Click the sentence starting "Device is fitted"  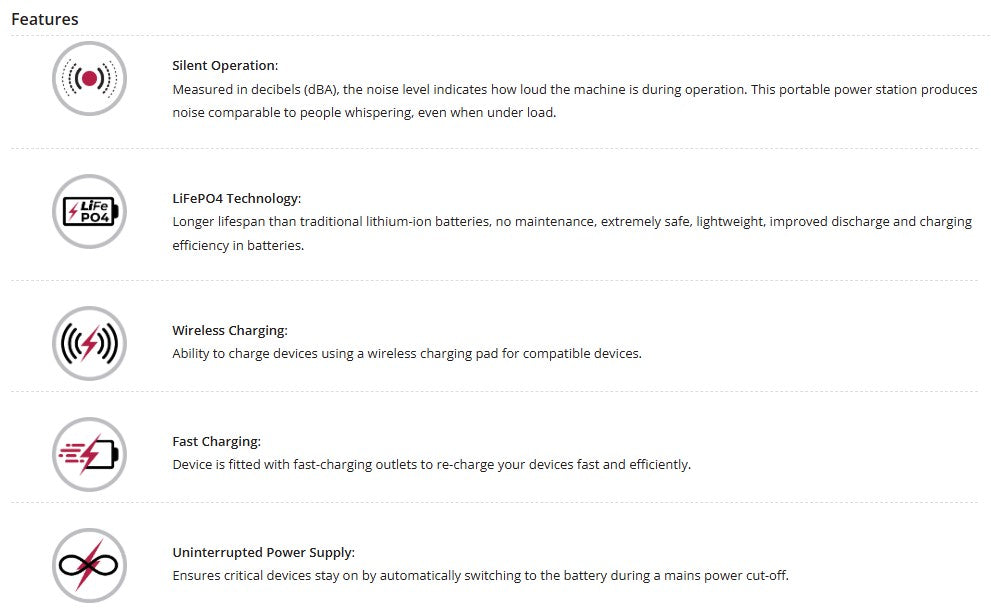431,464
